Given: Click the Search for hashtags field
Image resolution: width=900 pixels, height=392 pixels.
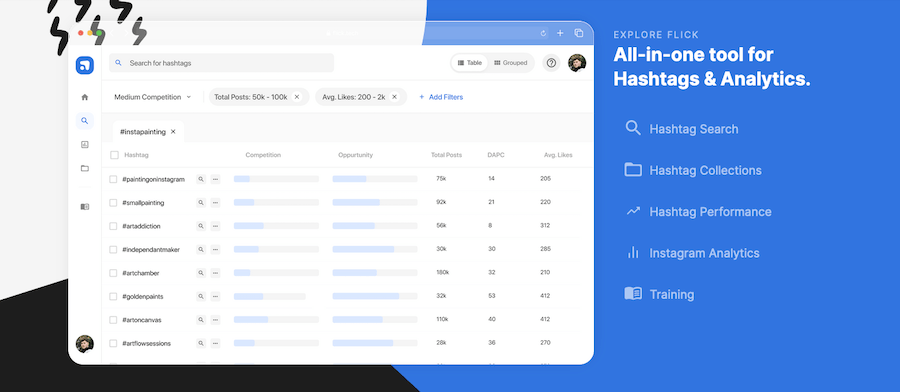Looking at the screenshot, I should 222,63.
